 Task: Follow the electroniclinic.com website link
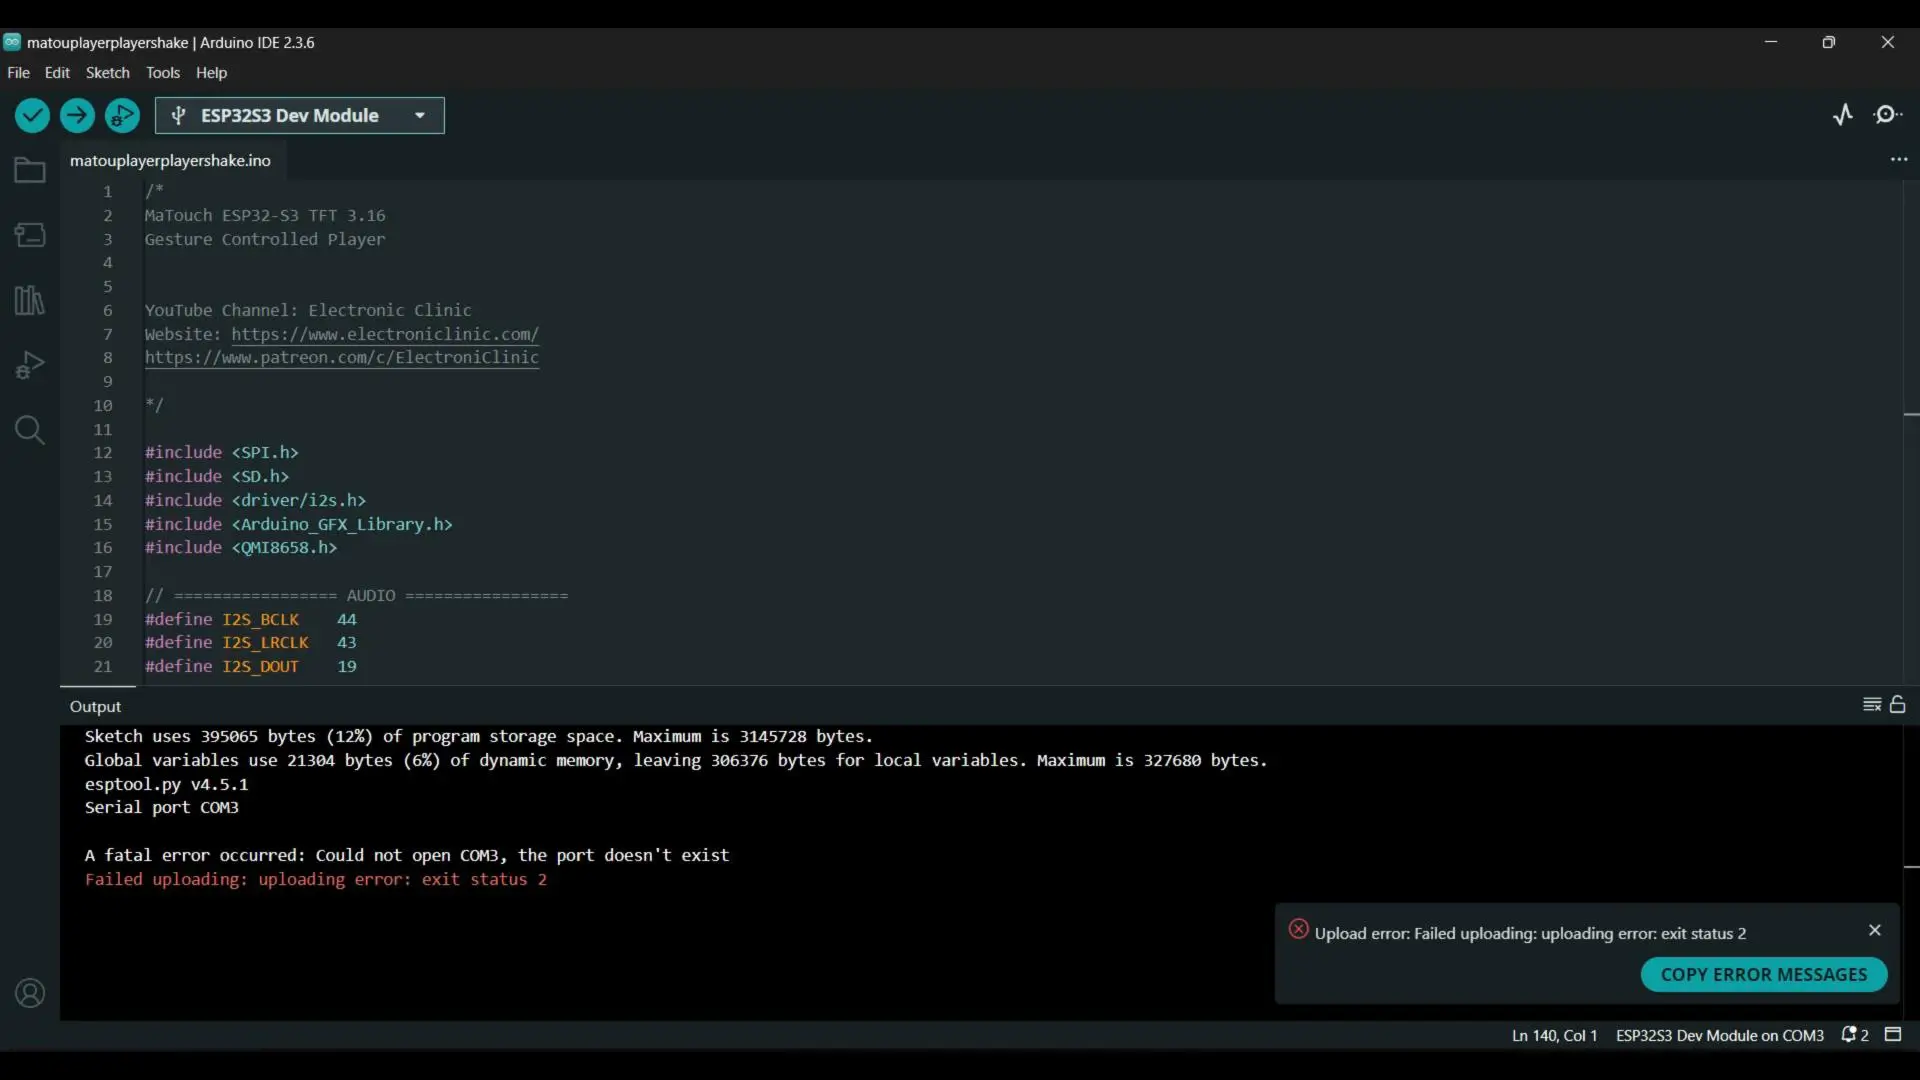(x=385, y=334)
